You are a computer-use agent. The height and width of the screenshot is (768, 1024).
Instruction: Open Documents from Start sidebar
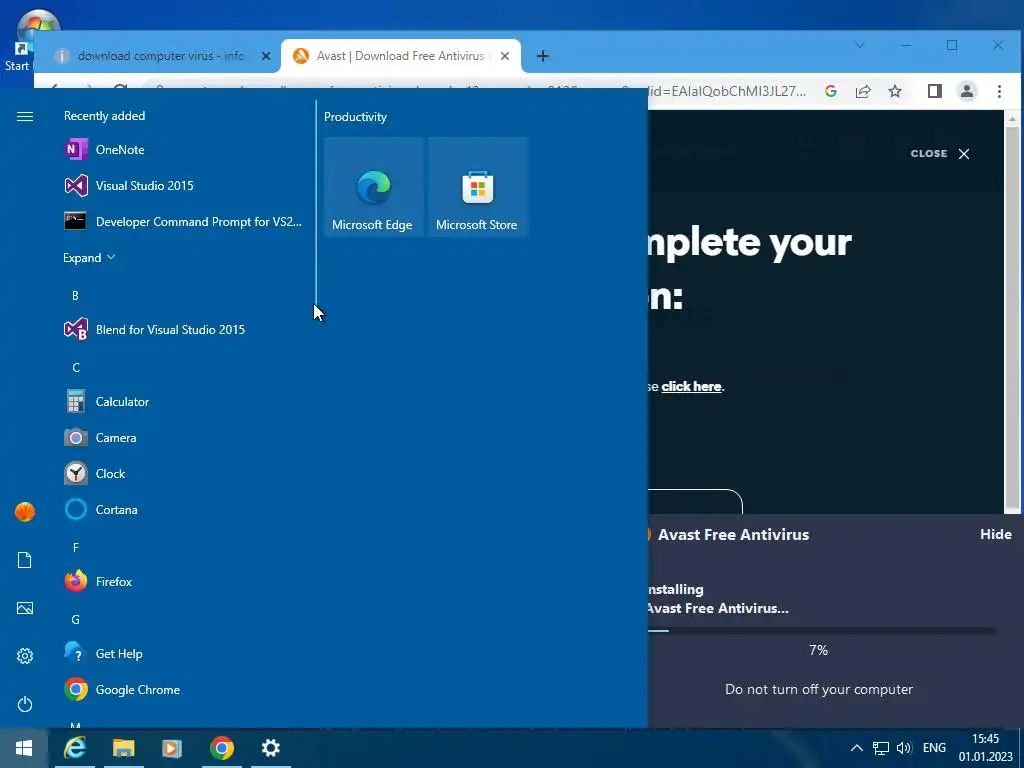[25, 560]
